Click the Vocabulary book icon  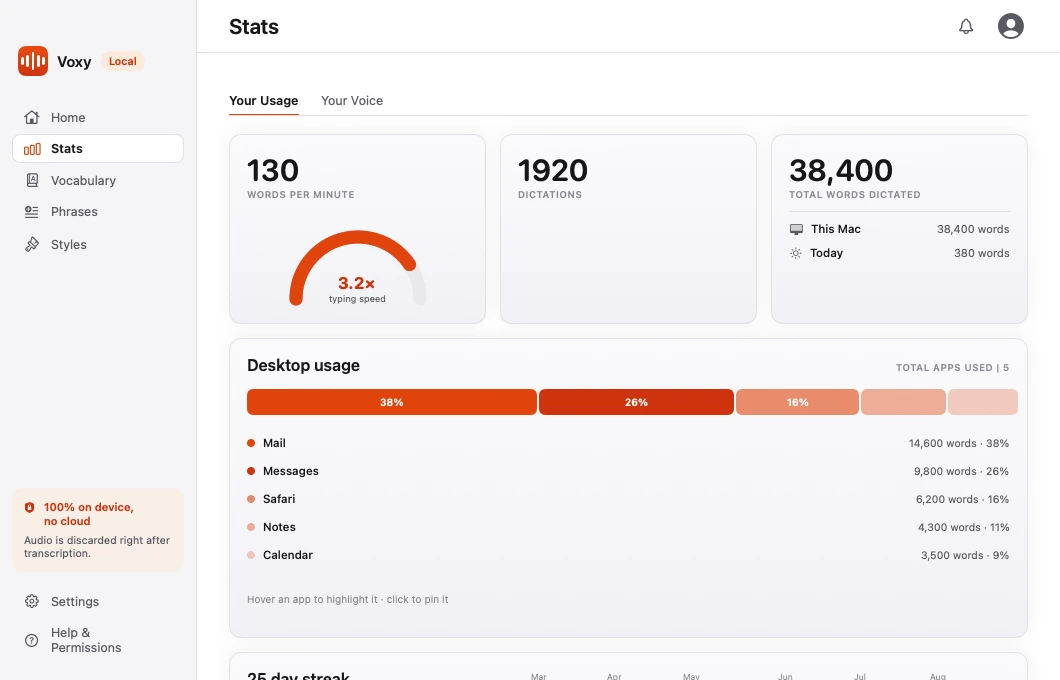32,180
